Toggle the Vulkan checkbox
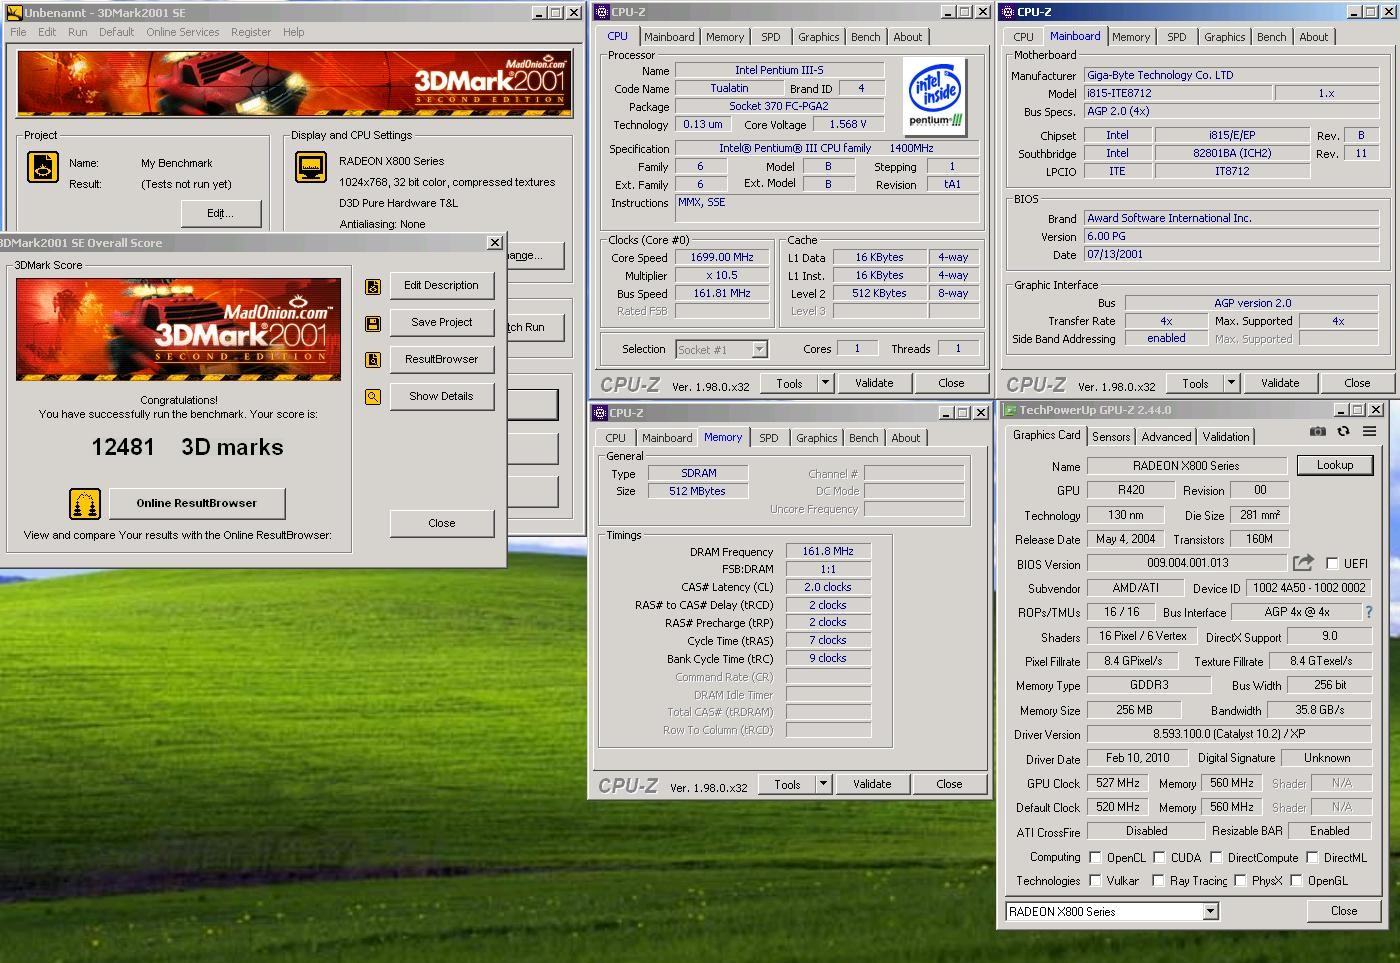The width and height of the screenshot is (1400, 963). 1095,880
